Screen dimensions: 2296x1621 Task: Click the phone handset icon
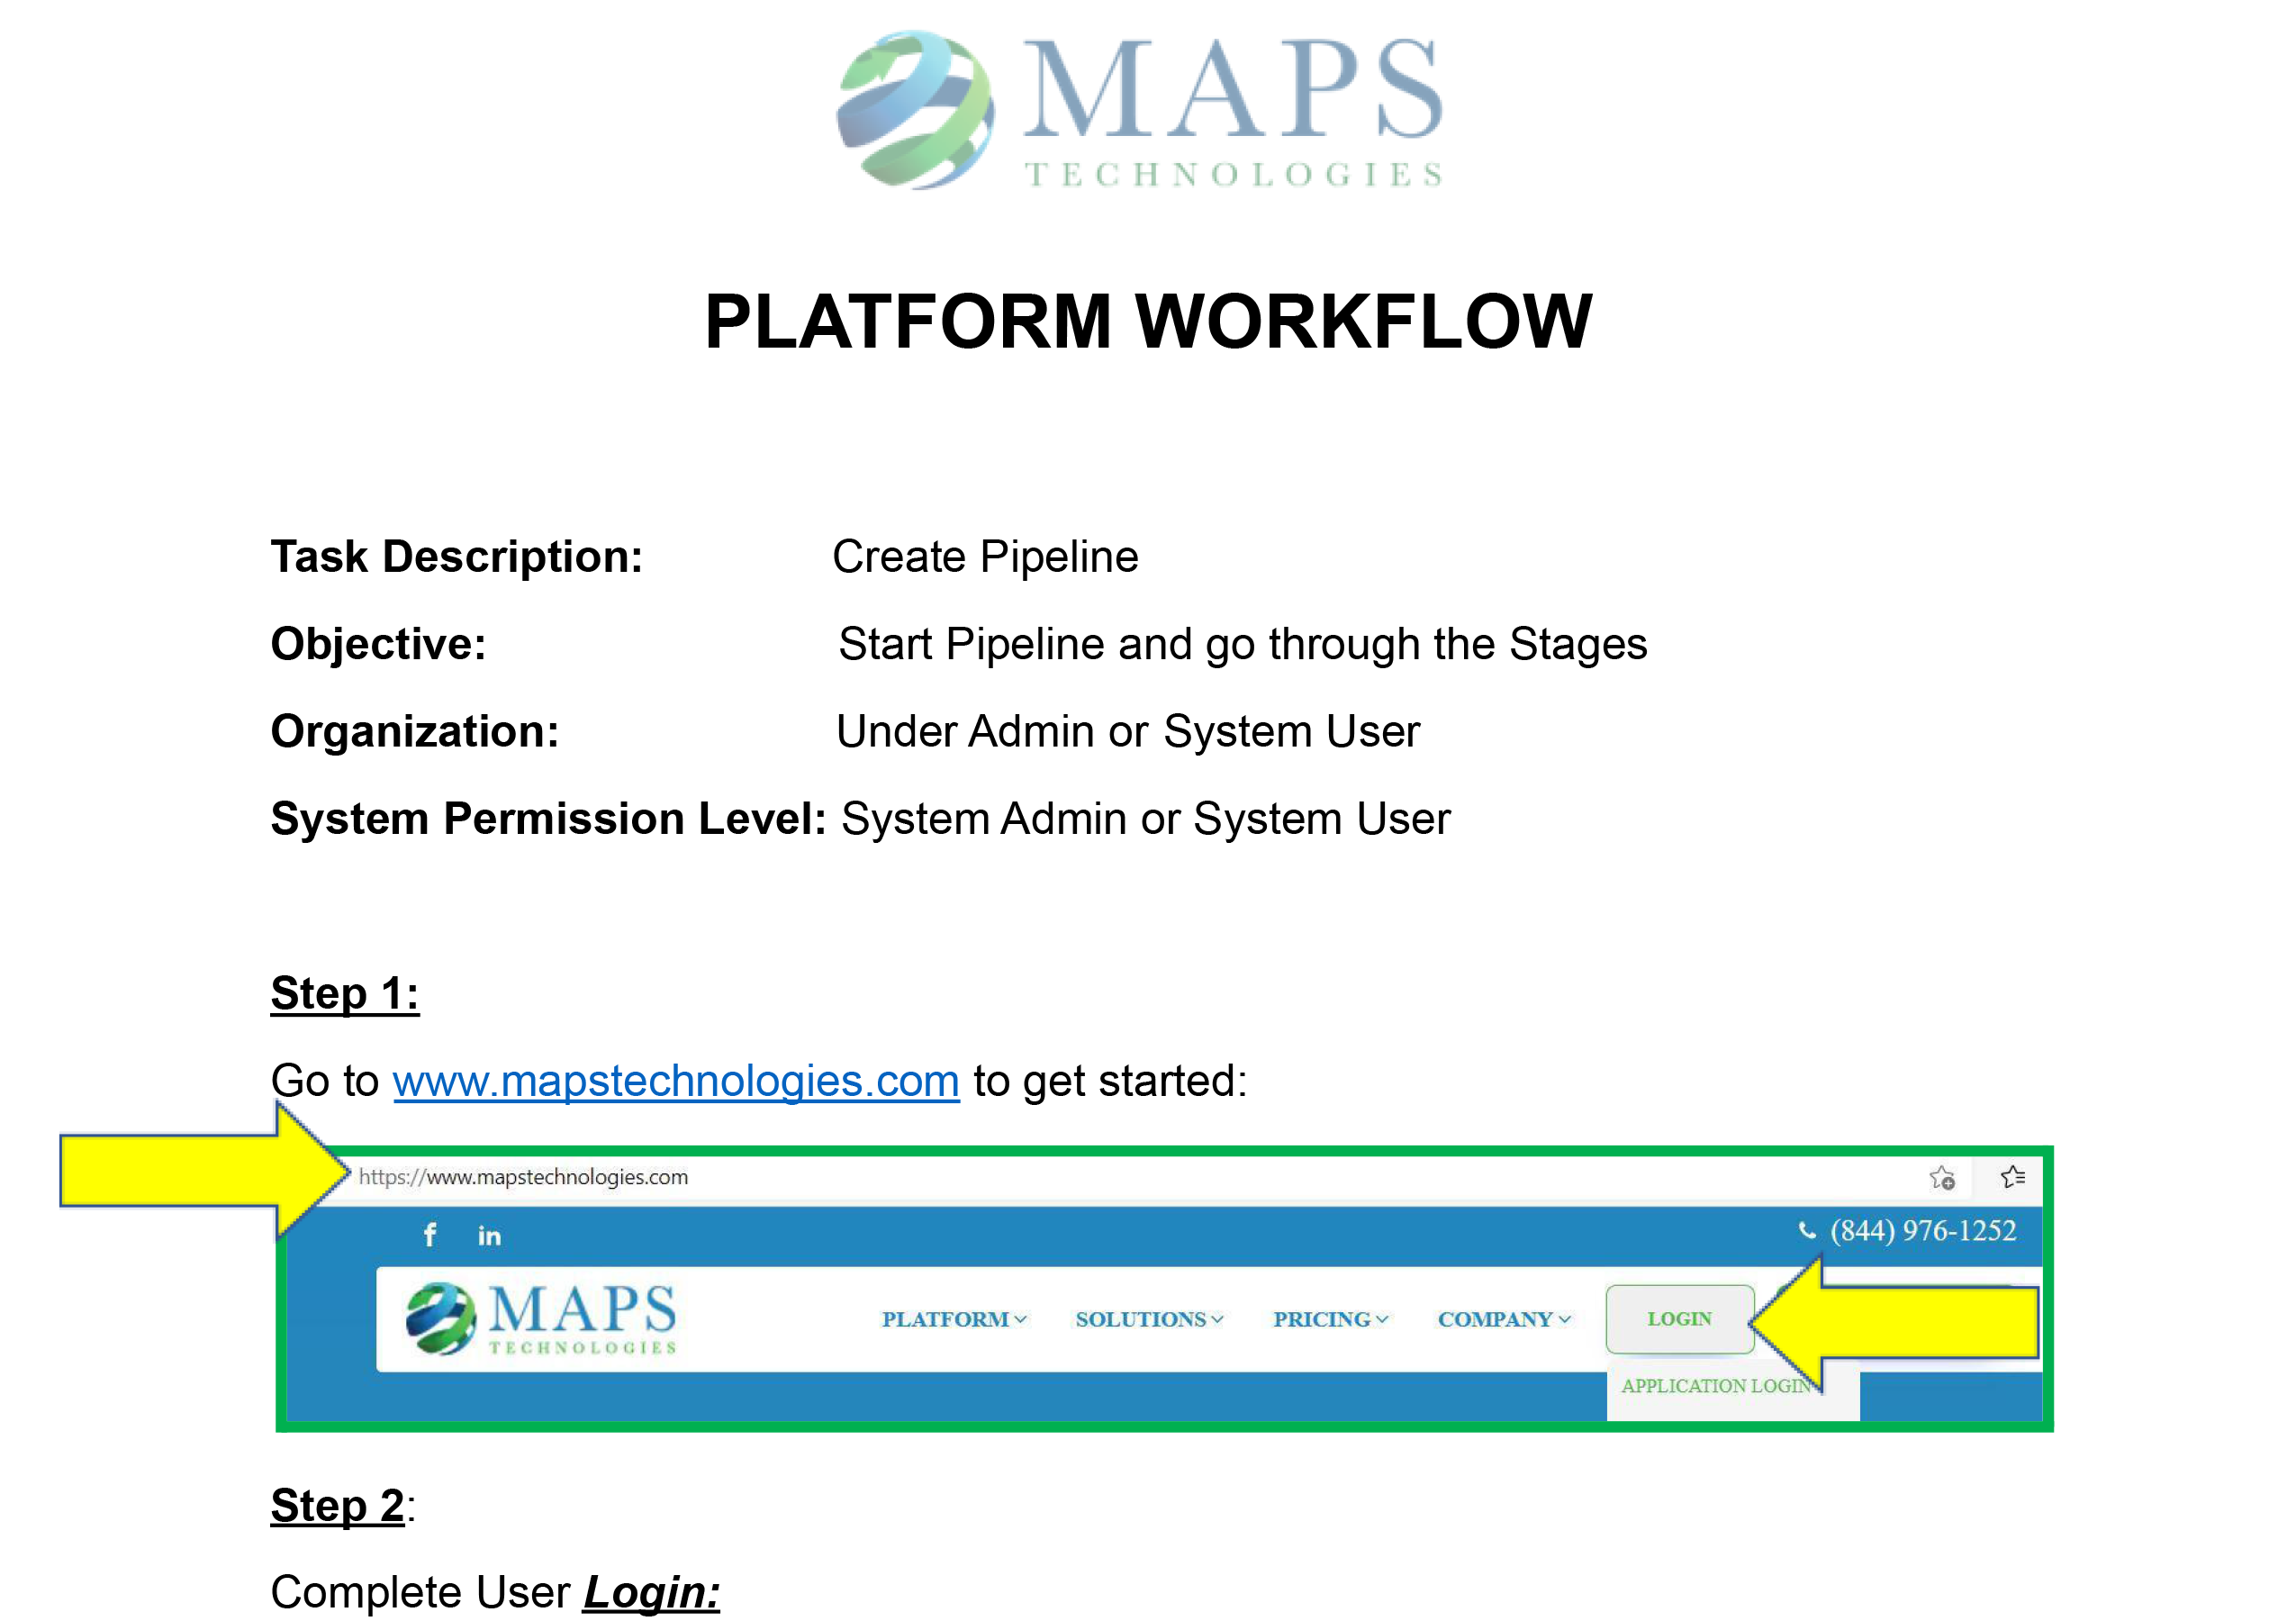pos(1806,1231)
